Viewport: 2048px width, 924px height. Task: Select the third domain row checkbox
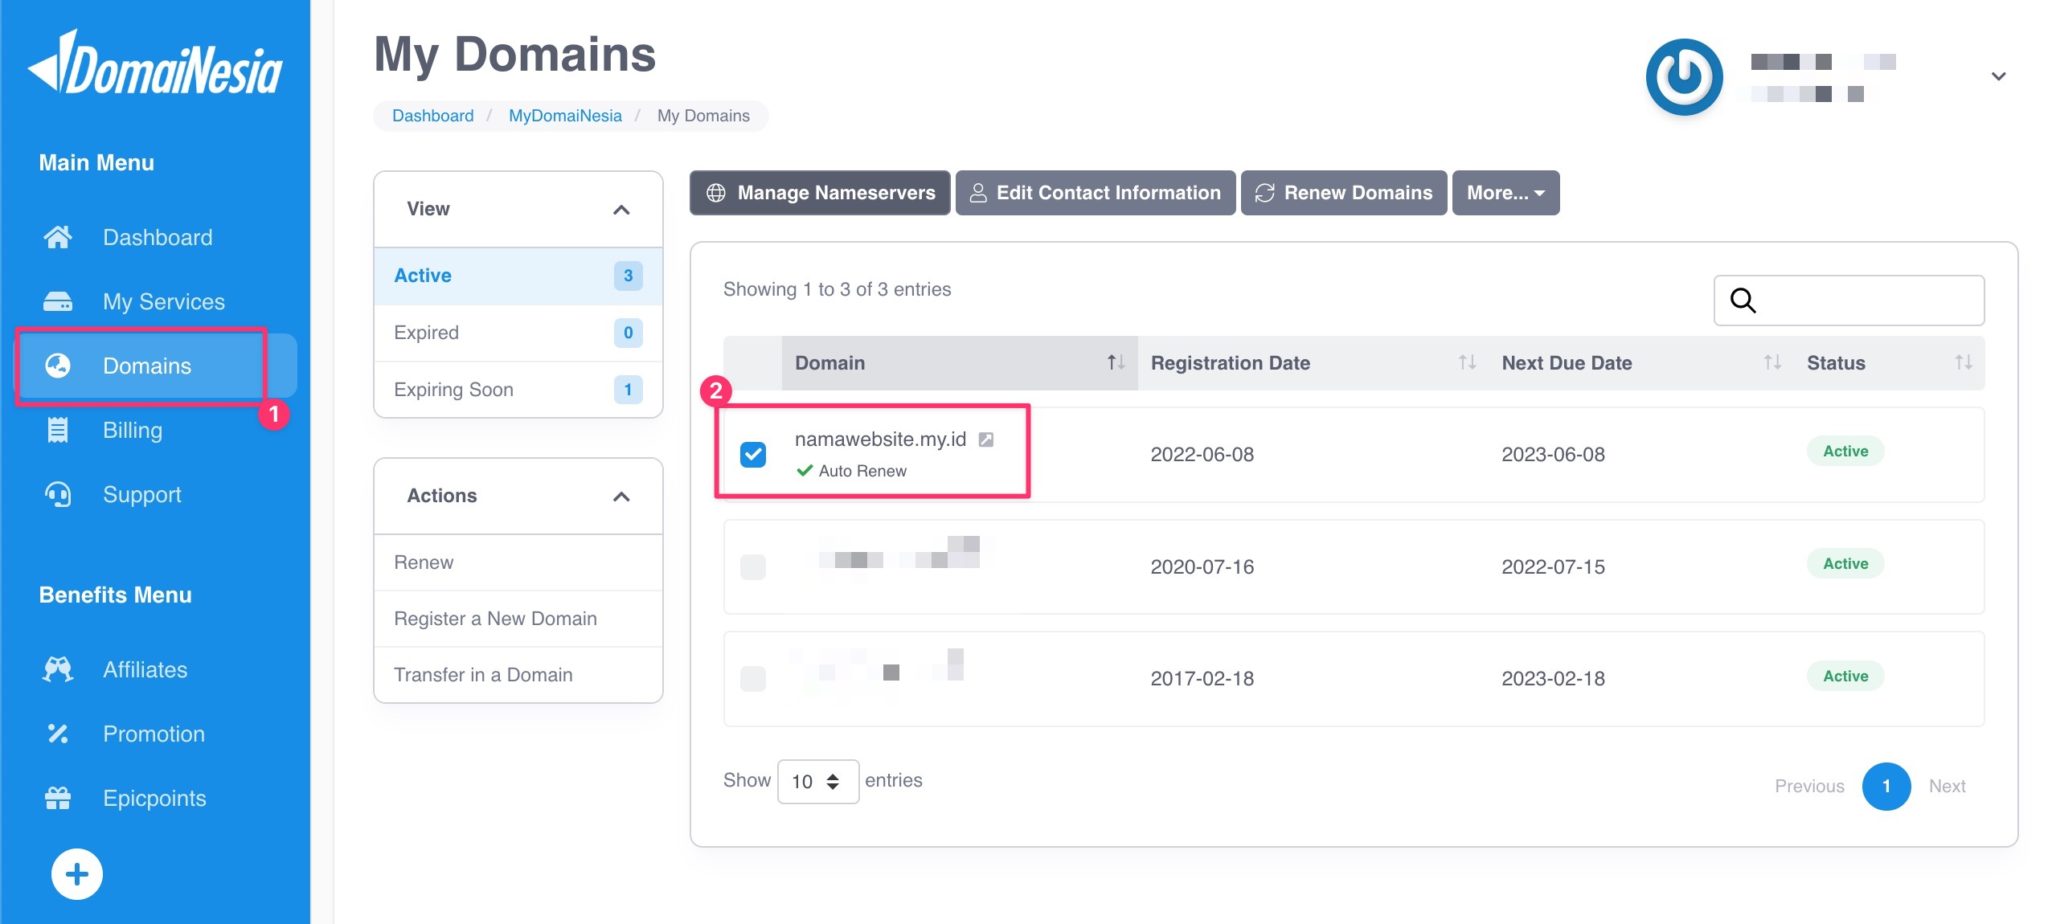(752, 679)
